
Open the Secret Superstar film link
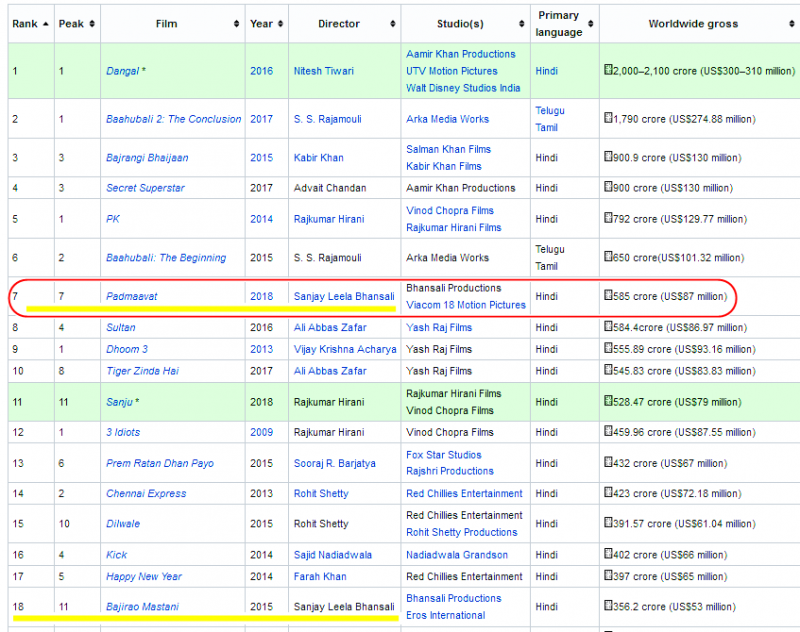pos(145,188)
